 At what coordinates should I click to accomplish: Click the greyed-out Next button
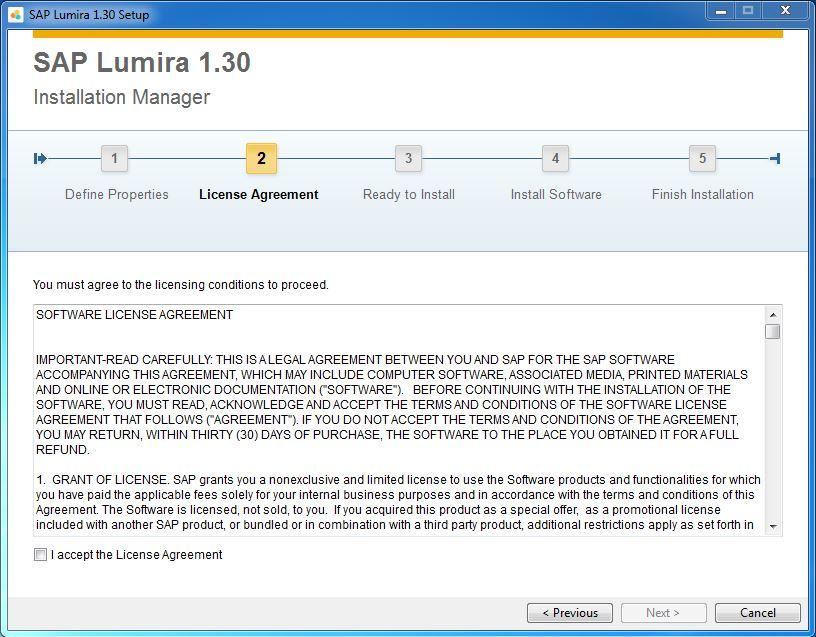point(664,613)
